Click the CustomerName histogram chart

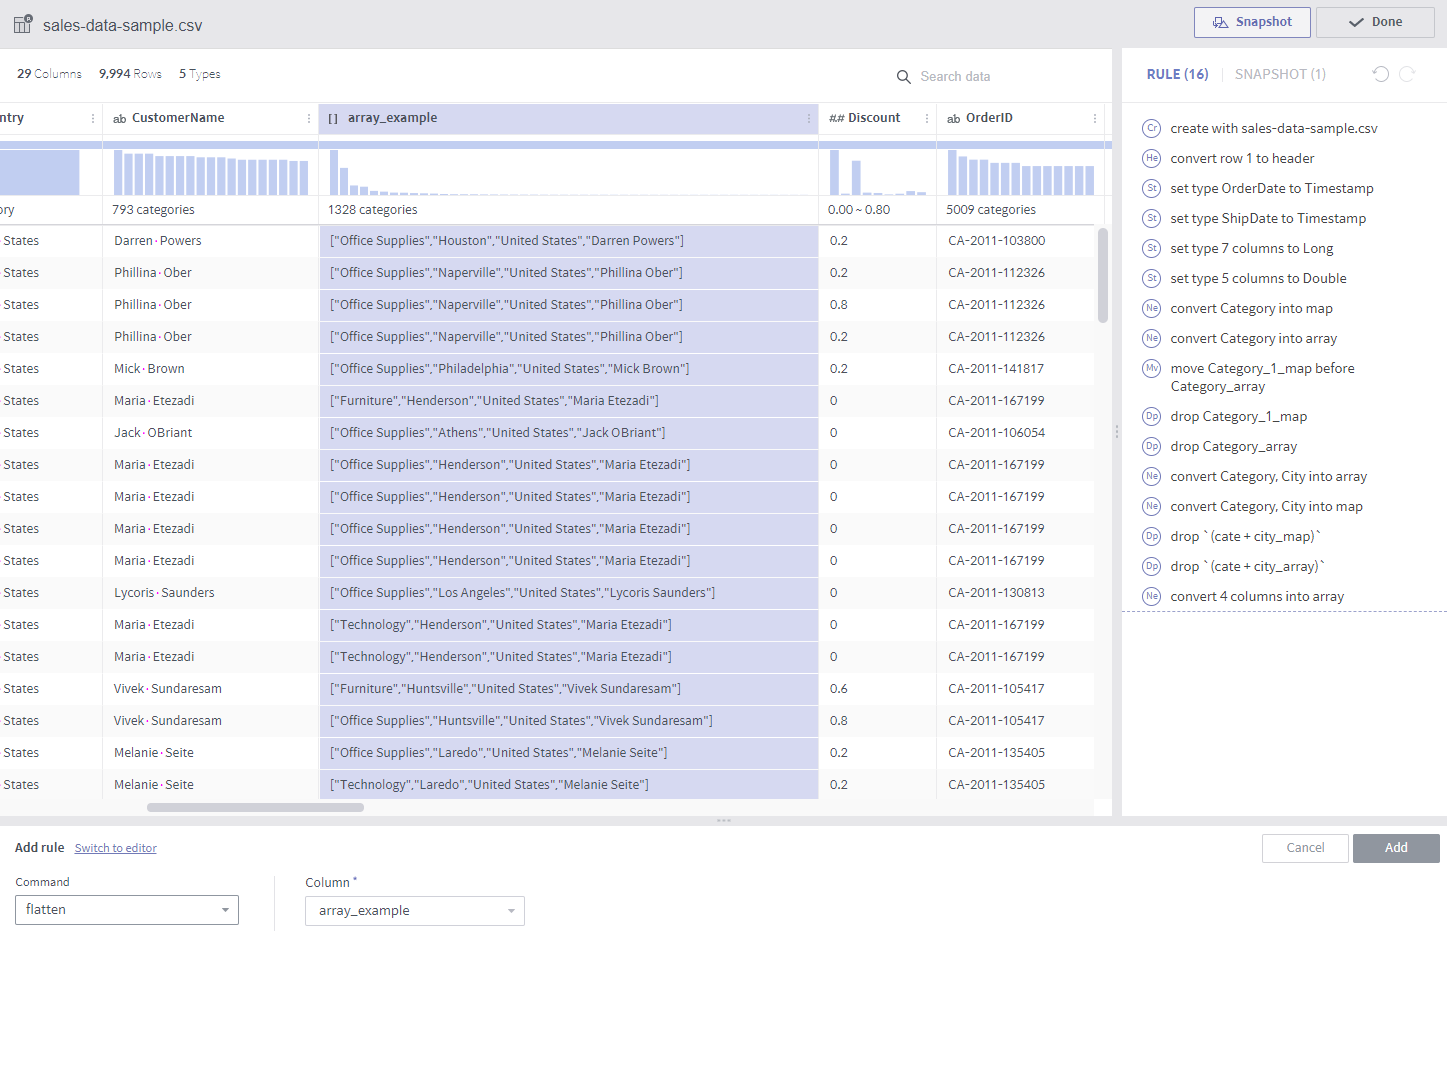coord(211,172)
